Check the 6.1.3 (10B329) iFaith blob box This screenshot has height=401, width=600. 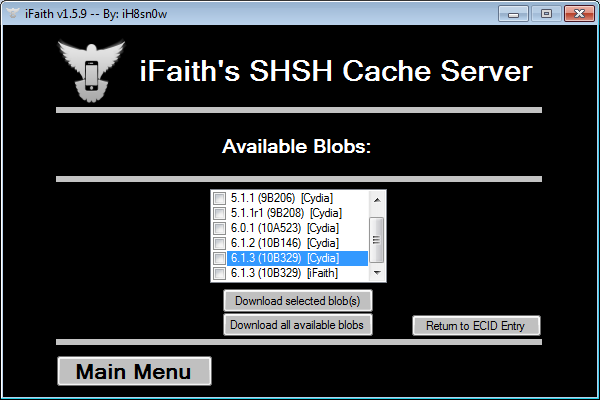220,273
